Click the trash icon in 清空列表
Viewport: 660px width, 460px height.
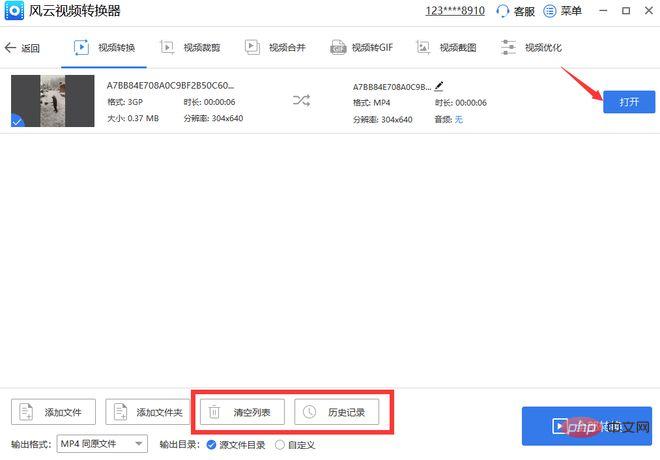click(214, 412)
